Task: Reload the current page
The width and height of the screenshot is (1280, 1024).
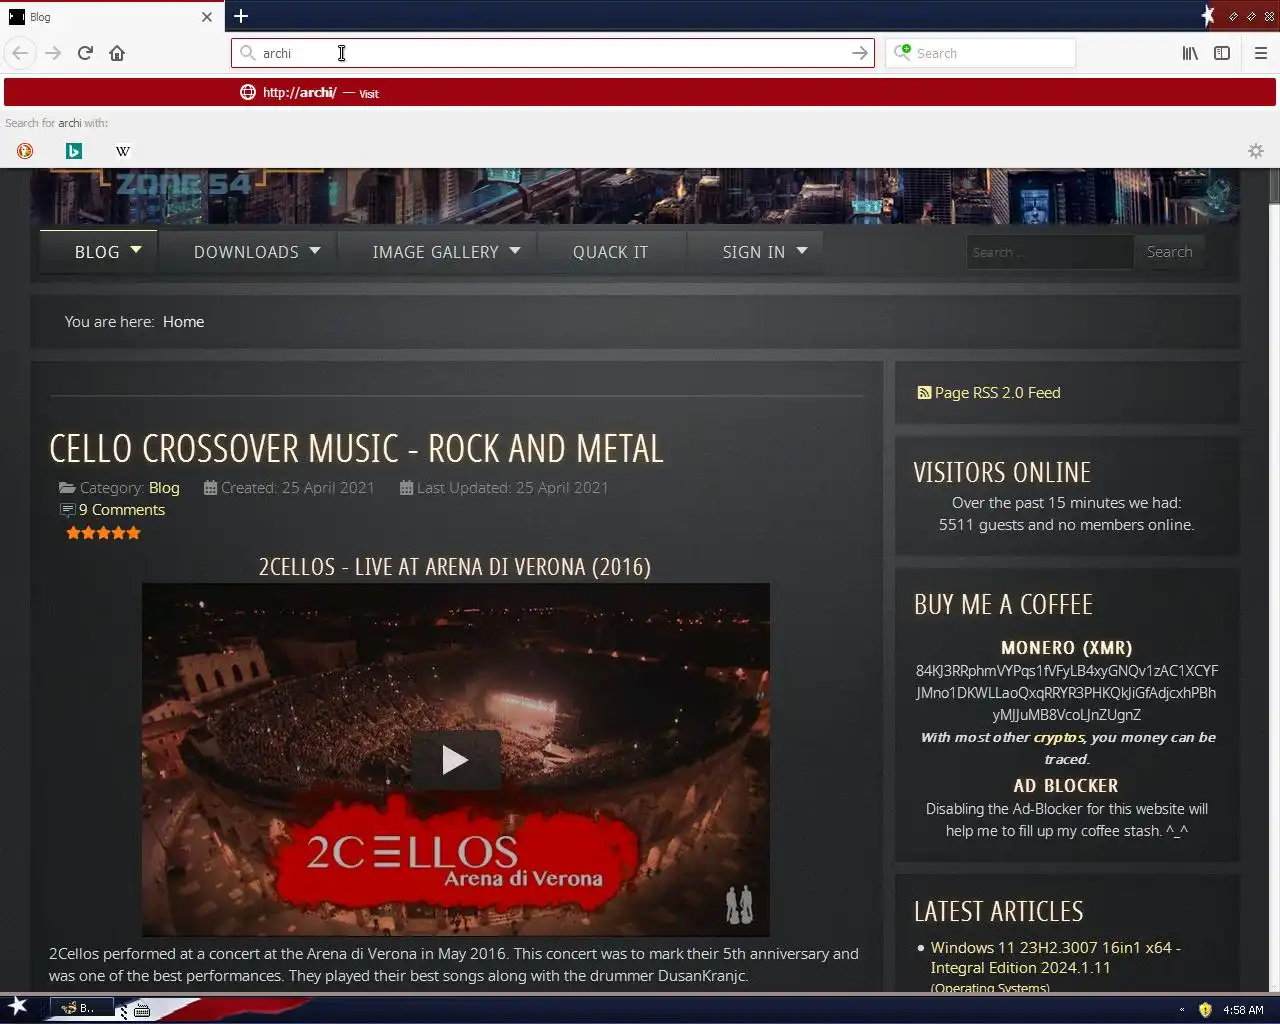Action: tap(85, 53)
